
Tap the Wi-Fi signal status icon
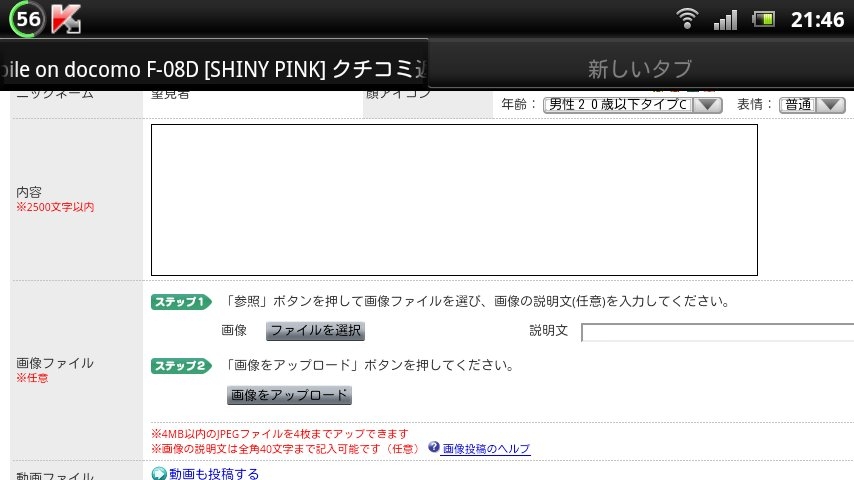pos(687,19)
